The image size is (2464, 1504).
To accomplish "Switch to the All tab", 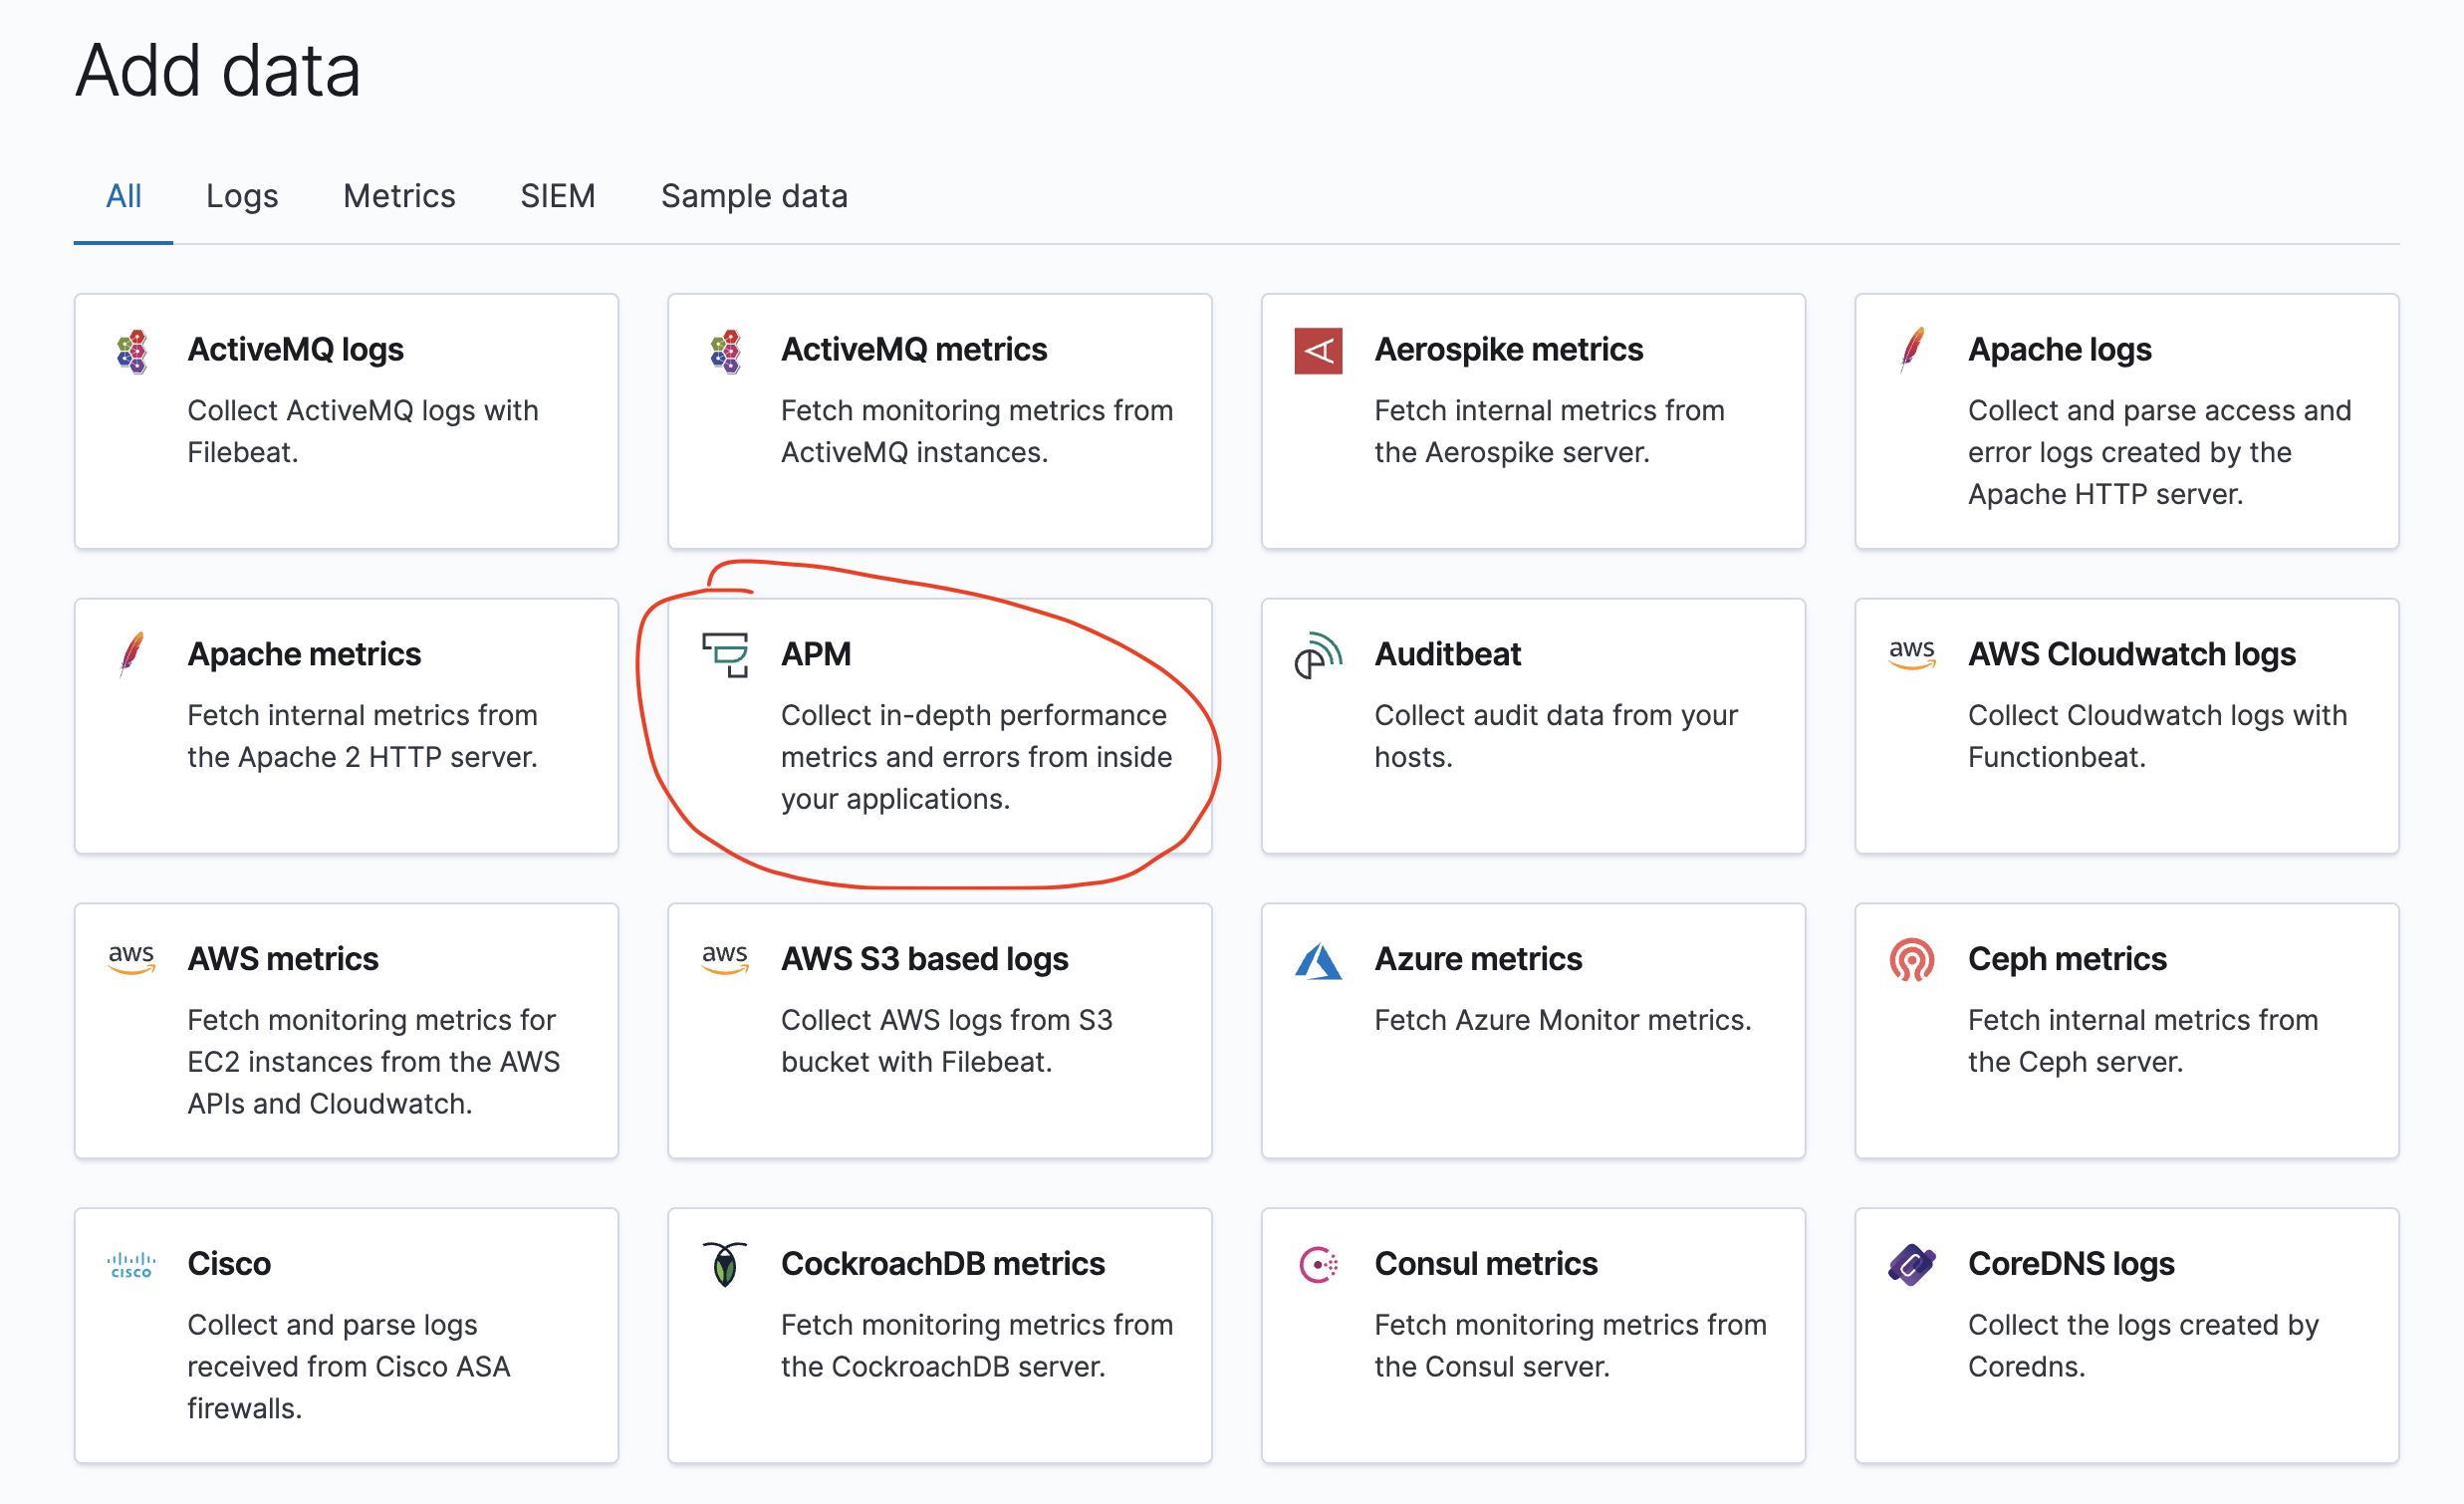I will 124,196.
